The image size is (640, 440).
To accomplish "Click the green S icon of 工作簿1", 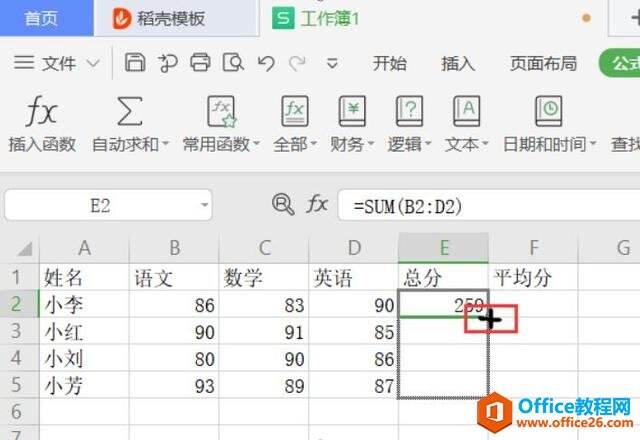I will [x=283, y=18].
